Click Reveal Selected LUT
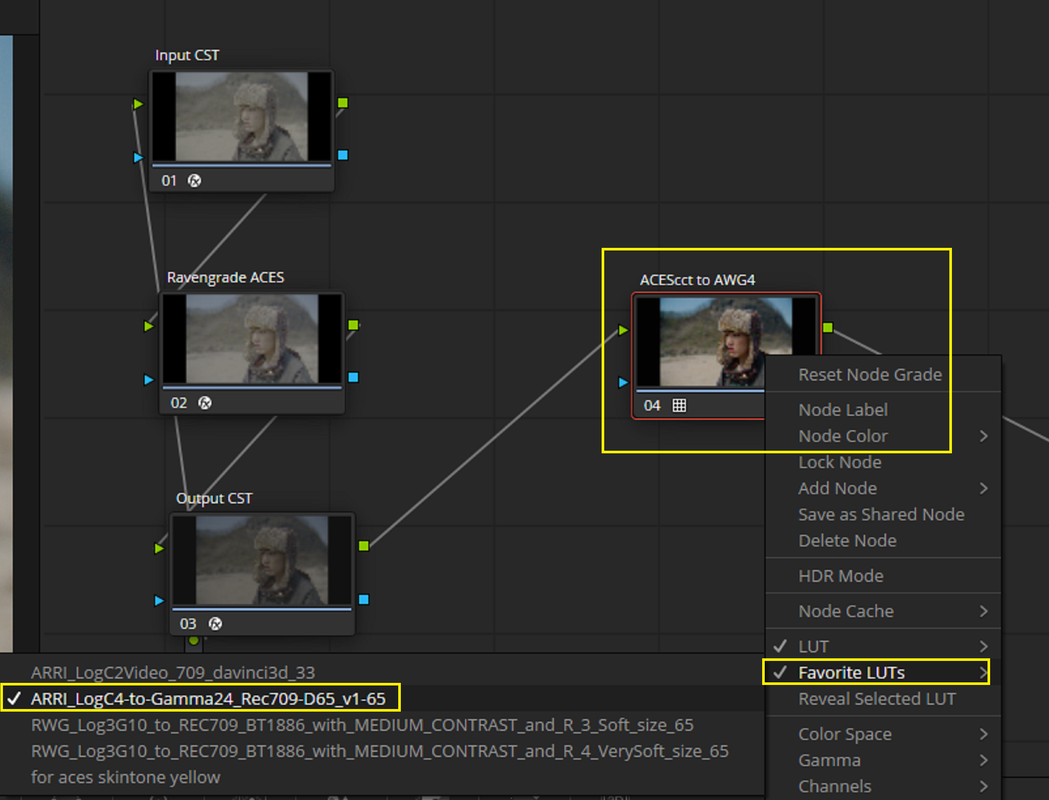The width and height of the screenshot is (1049, 800). 883,699
